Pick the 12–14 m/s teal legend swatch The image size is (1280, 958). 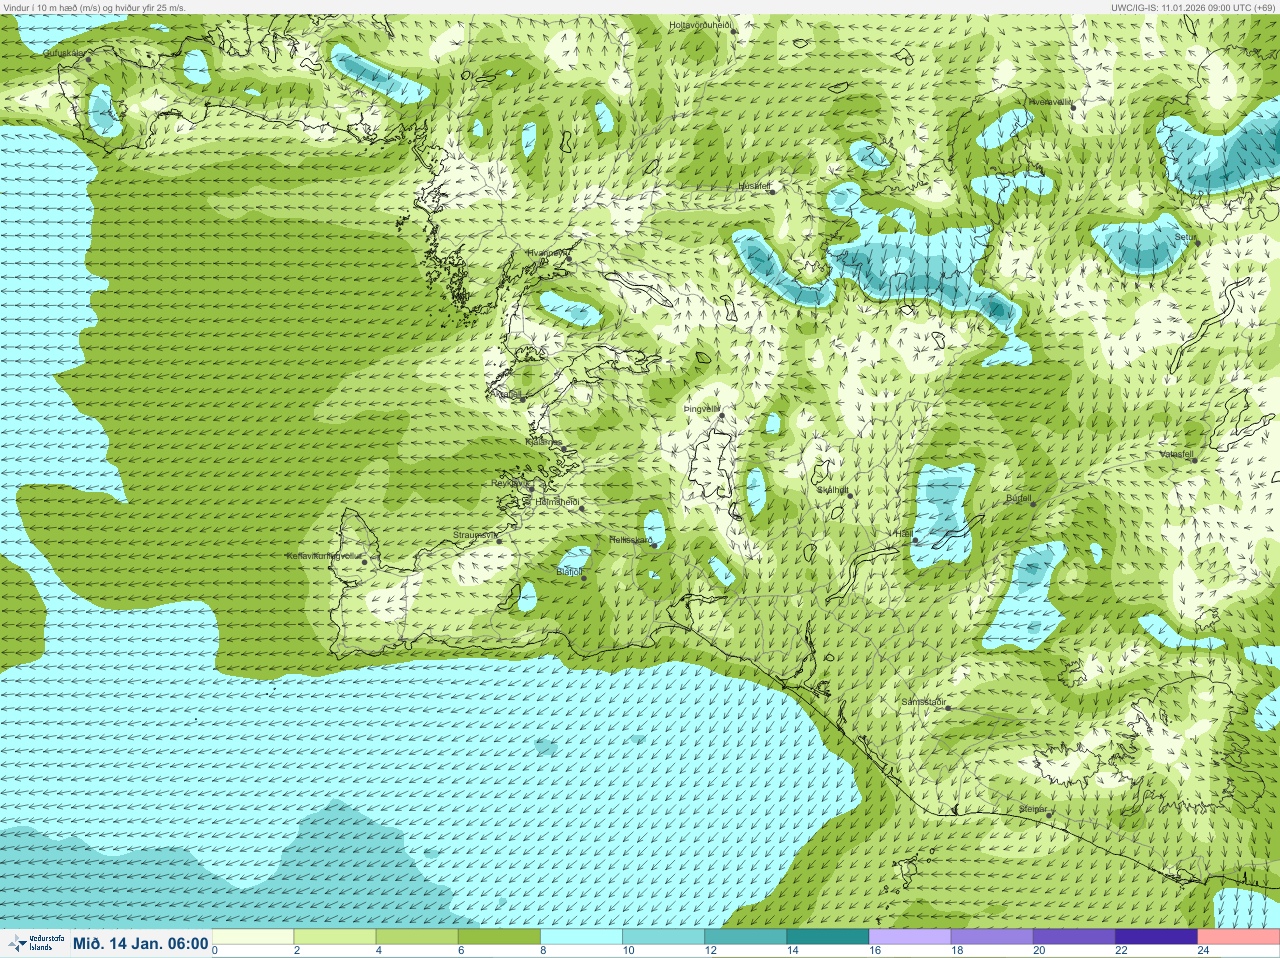[x=745, y=937]
